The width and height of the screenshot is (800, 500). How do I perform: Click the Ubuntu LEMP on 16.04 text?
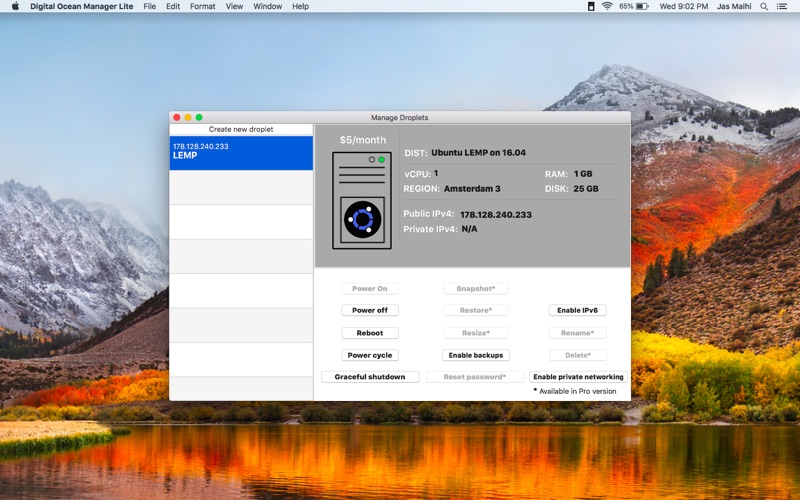point(479,153)
